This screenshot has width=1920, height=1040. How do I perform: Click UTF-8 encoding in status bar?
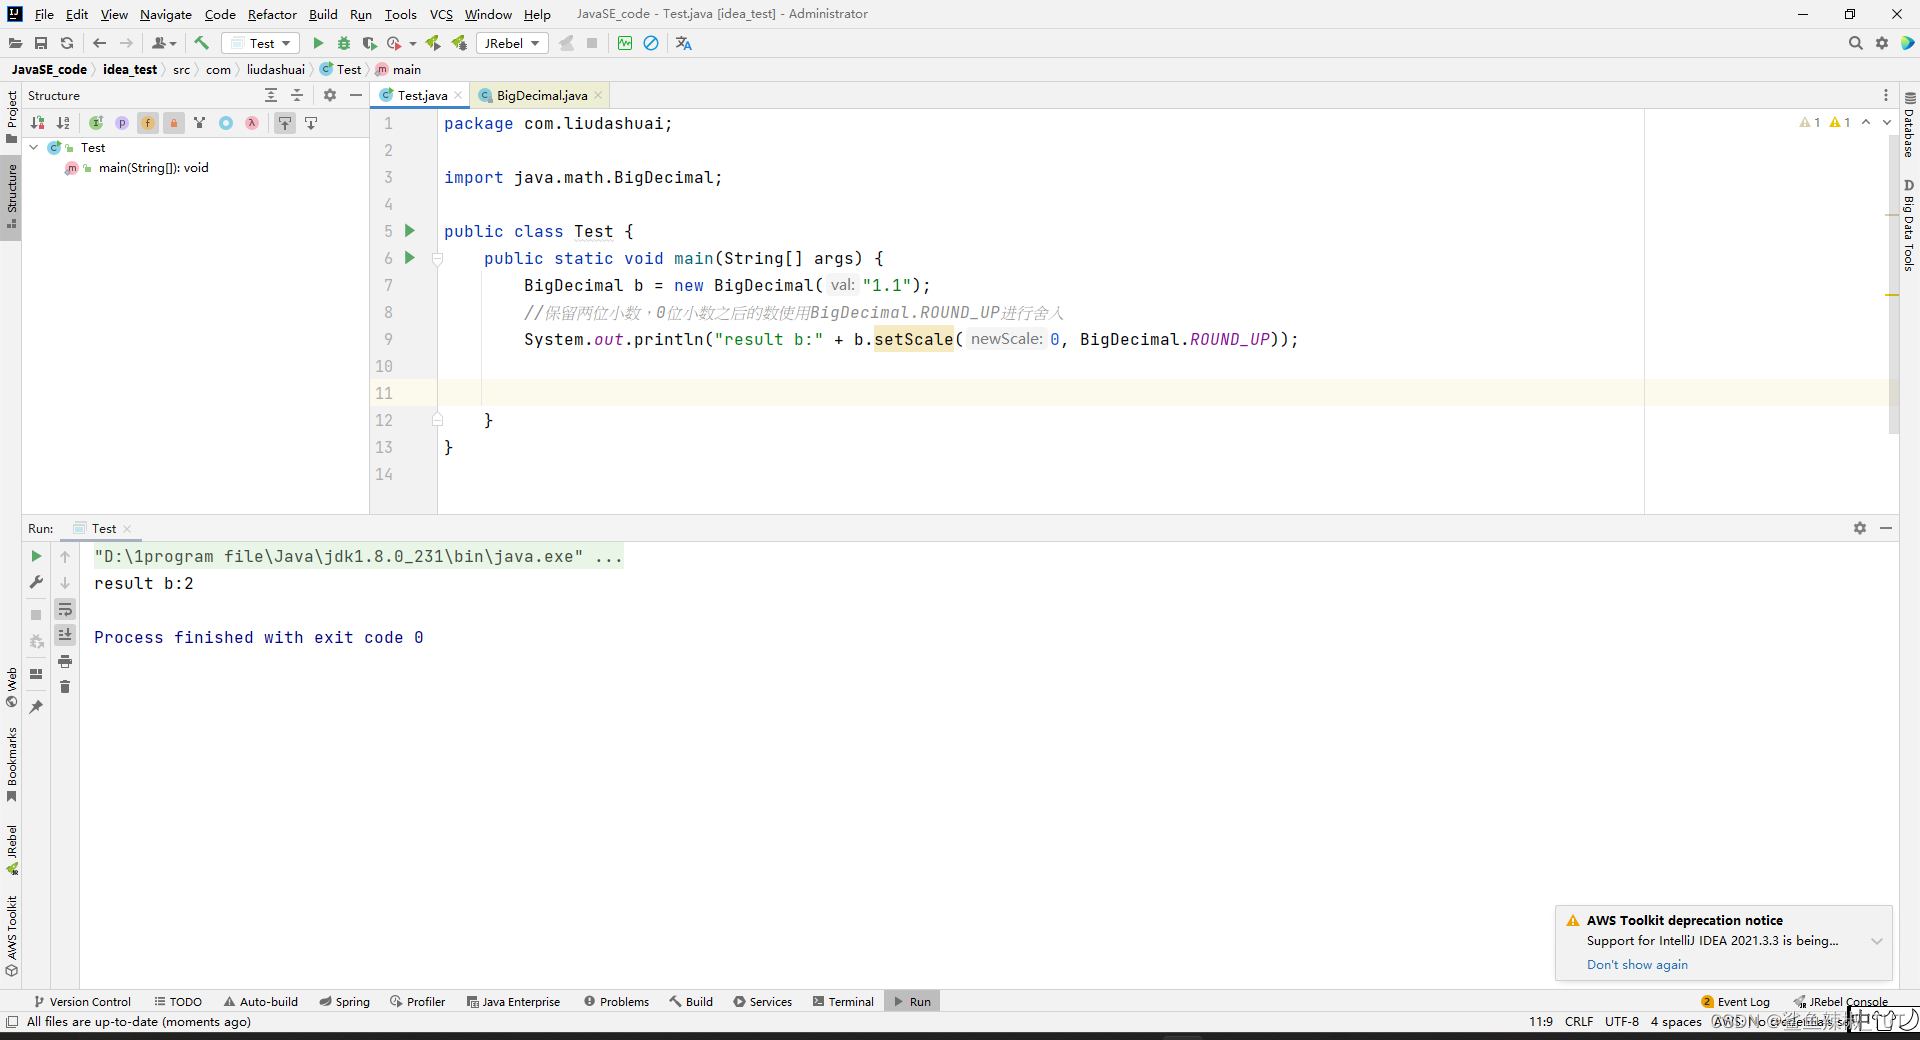tap(1622, 1021)
